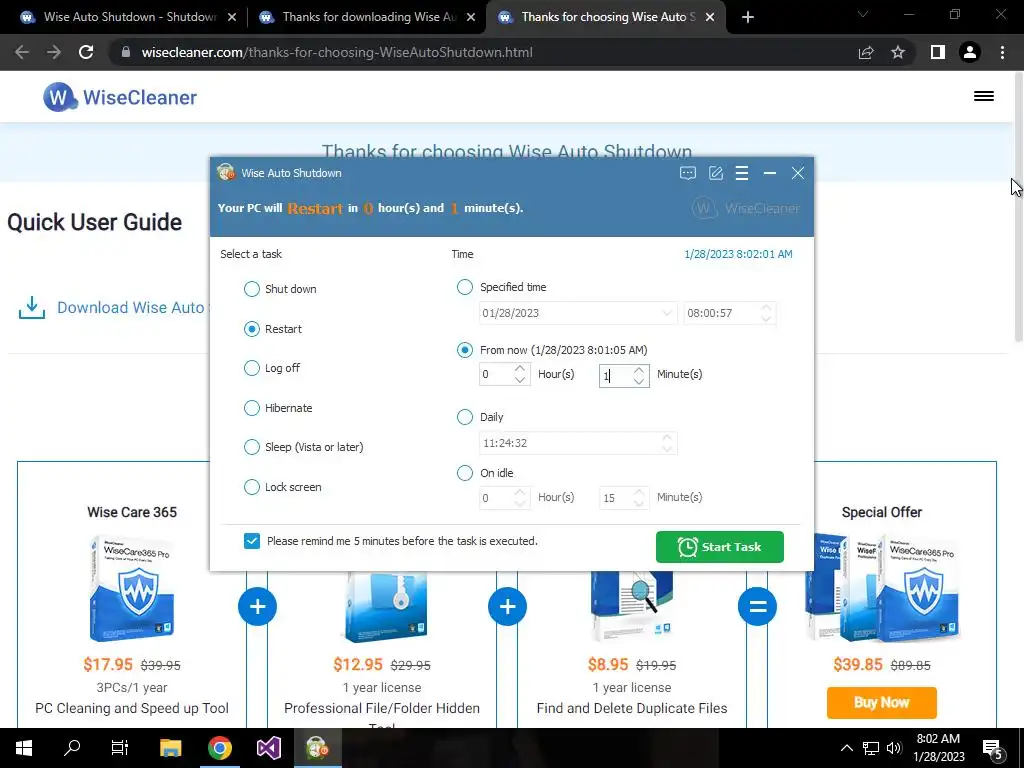Go forward in Chrome
Screen dimensions: 1024x768
coord(54,52)
